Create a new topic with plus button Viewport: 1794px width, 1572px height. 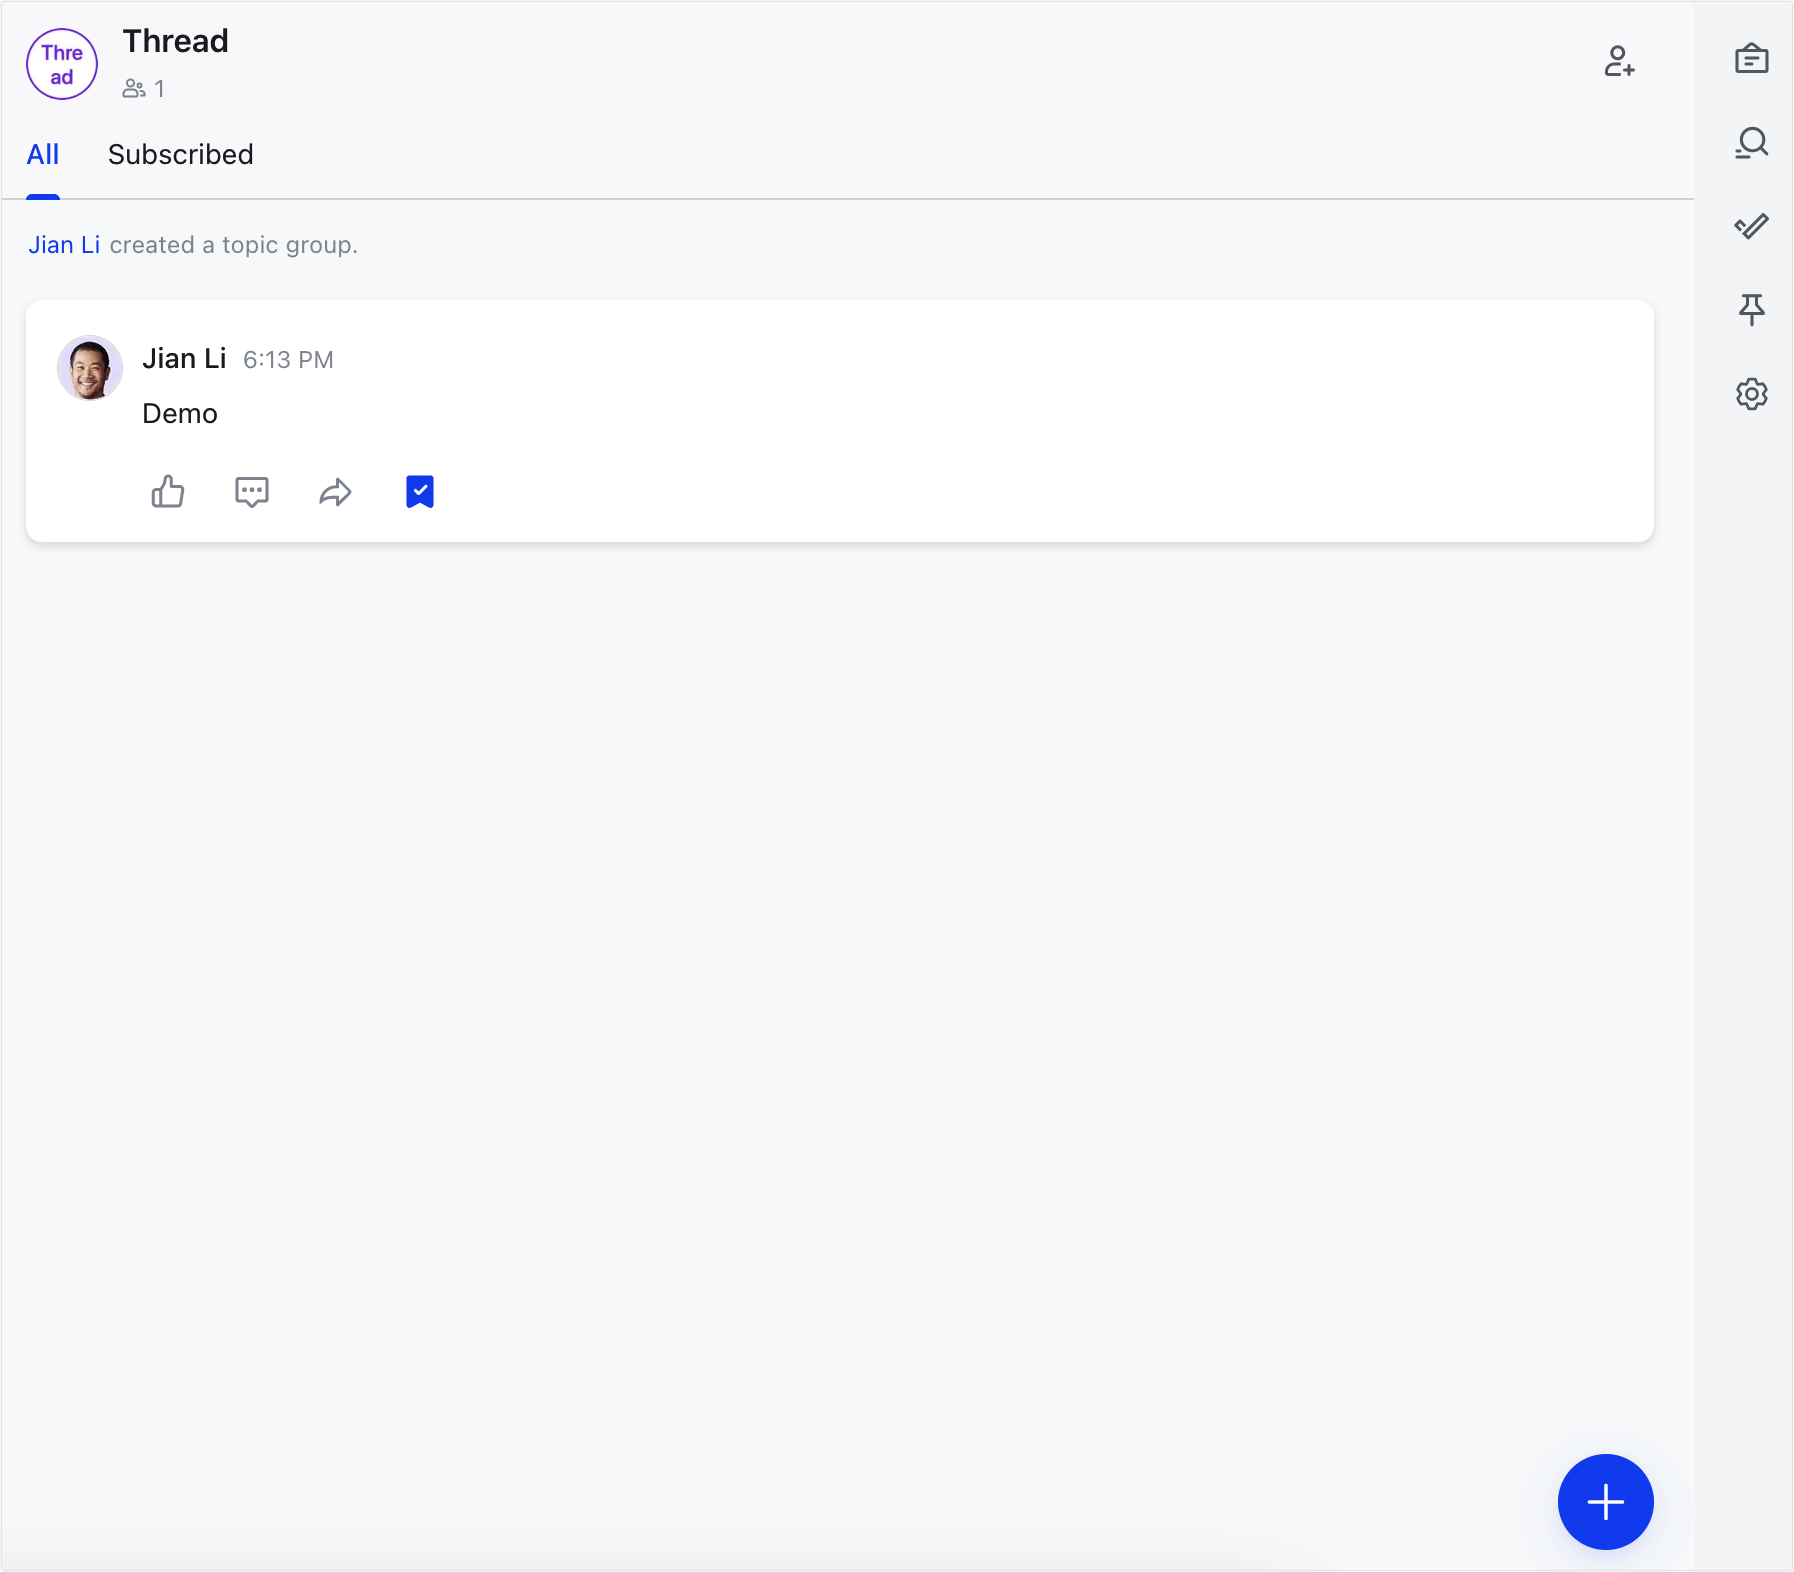tap(1605, 1502)
